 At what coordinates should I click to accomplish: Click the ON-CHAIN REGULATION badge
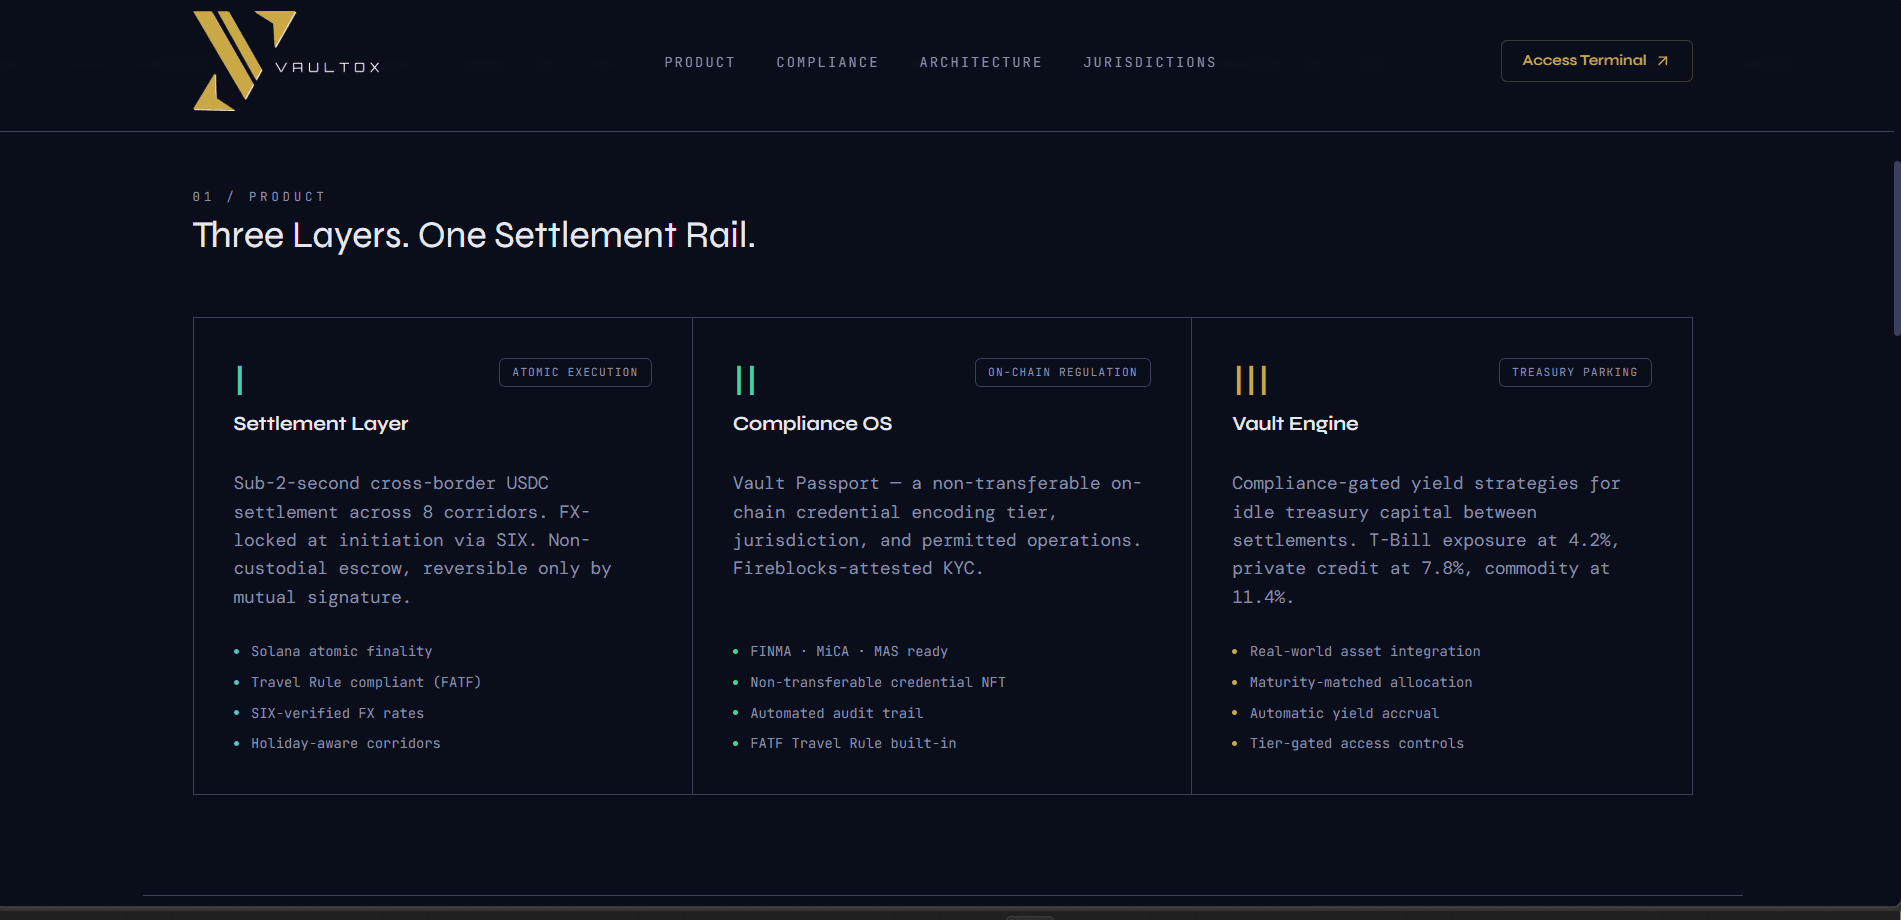click(1062, 372)
